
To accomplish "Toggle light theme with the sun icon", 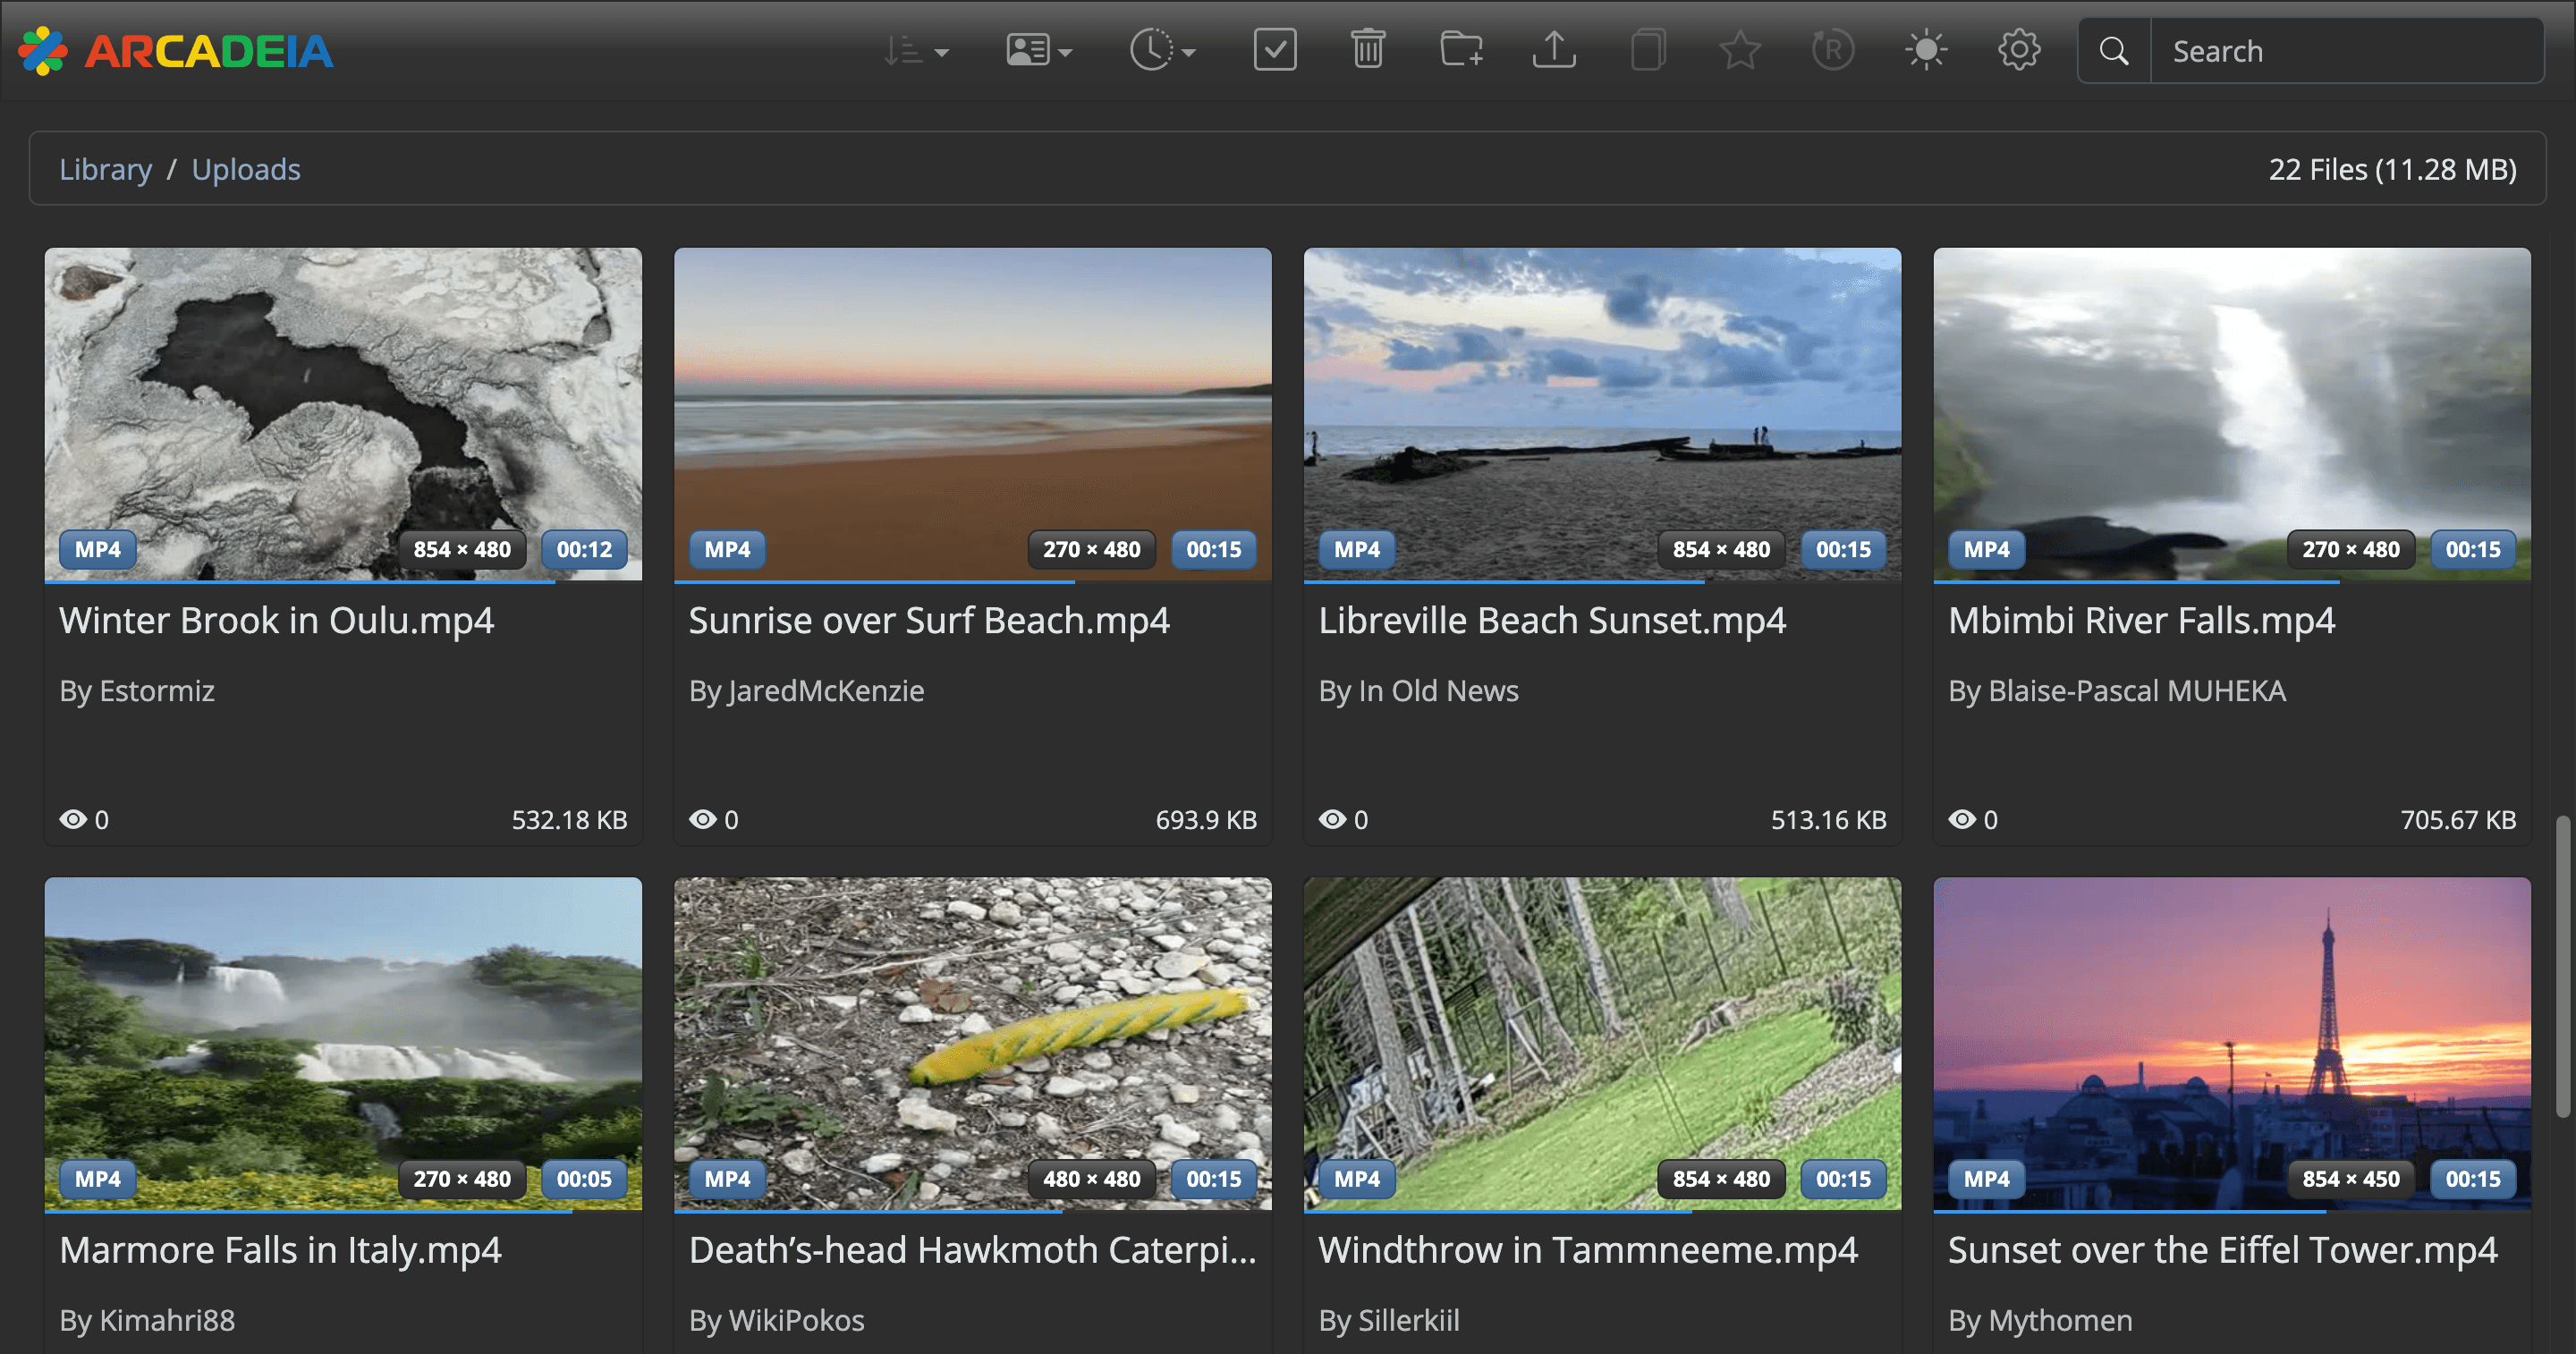I will pos(1926,50).
